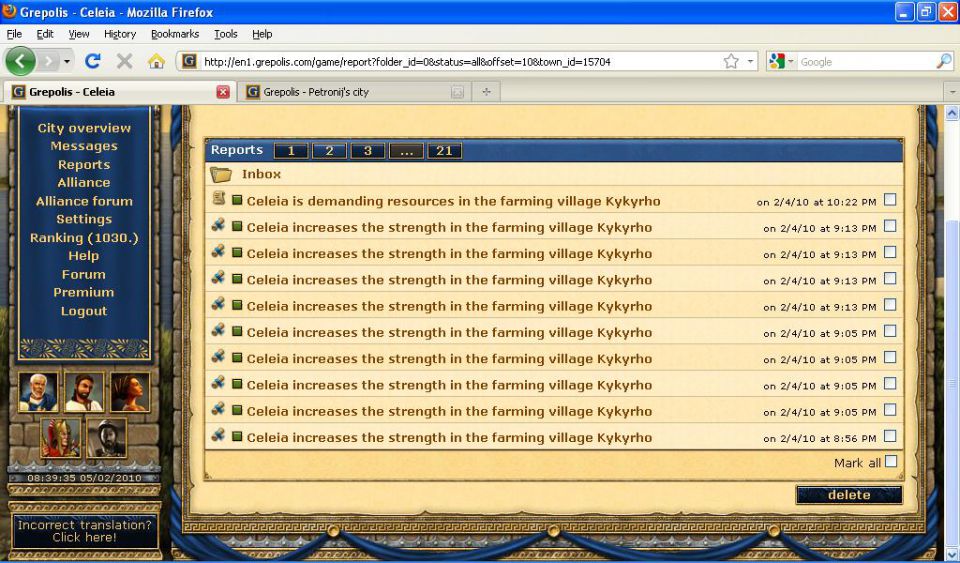The width and height of the screenshot is (960, 563).
Task: Open the demanding resources report for Kykyrho
Action: pos(454,201)
